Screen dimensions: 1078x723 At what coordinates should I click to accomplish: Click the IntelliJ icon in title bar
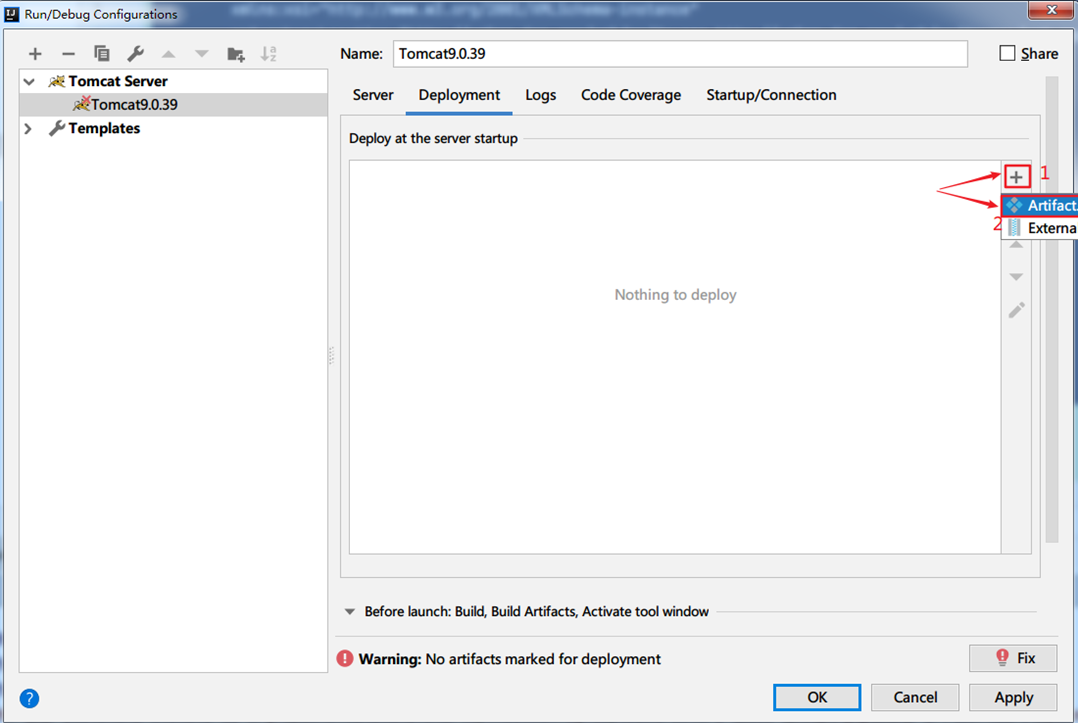[x=12, y=14]
